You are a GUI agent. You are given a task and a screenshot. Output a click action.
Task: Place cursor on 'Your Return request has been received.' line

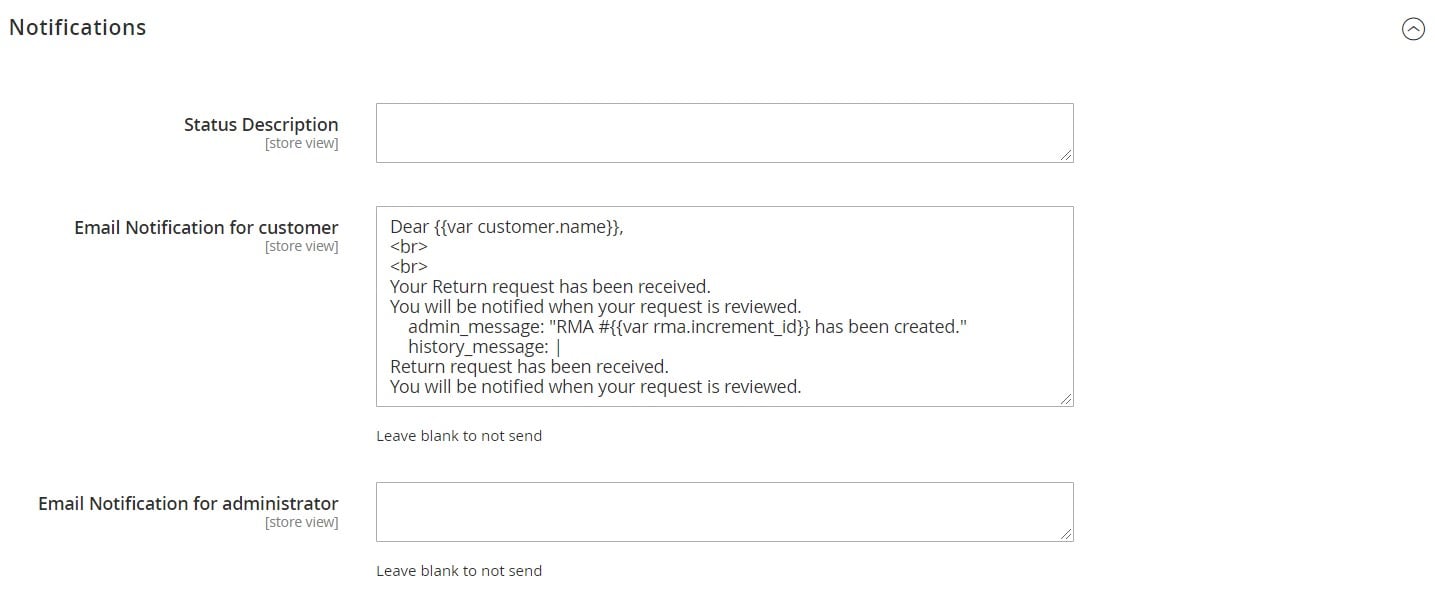tap(550, 287)
